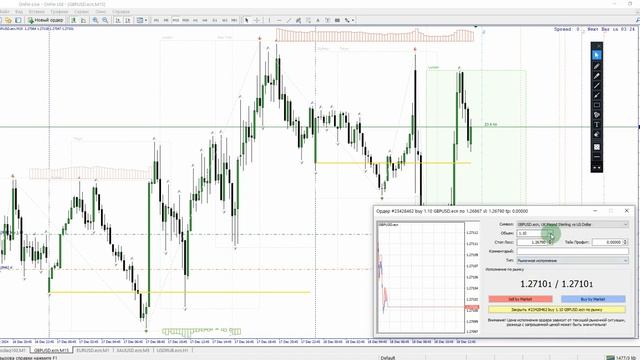Click the Comment field in the order dialog

point(573,251)
